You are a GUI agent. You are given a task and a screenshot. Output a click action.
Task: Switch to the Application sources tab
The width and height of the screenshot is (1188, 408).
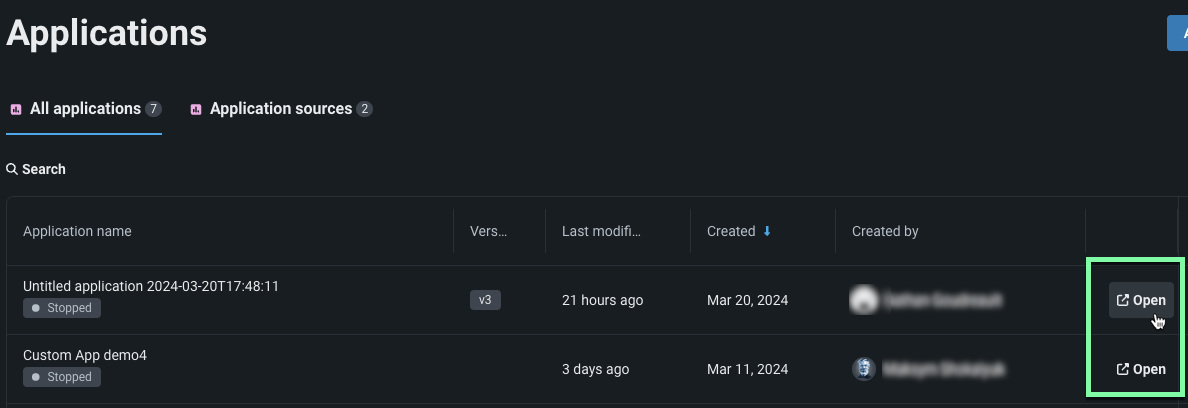(280, 109)
